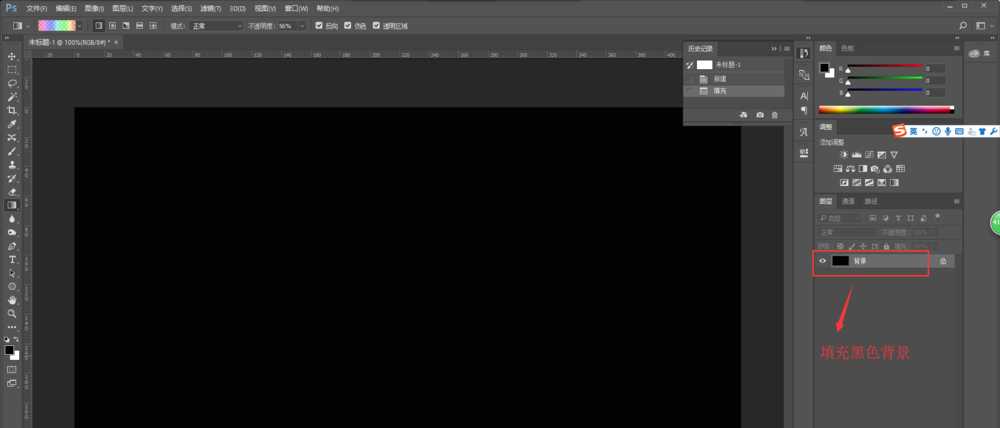This screenshot has height=428, width=1000.
Task: Close the 未标题-1 document tab
Action: click(x=116, y=42)
